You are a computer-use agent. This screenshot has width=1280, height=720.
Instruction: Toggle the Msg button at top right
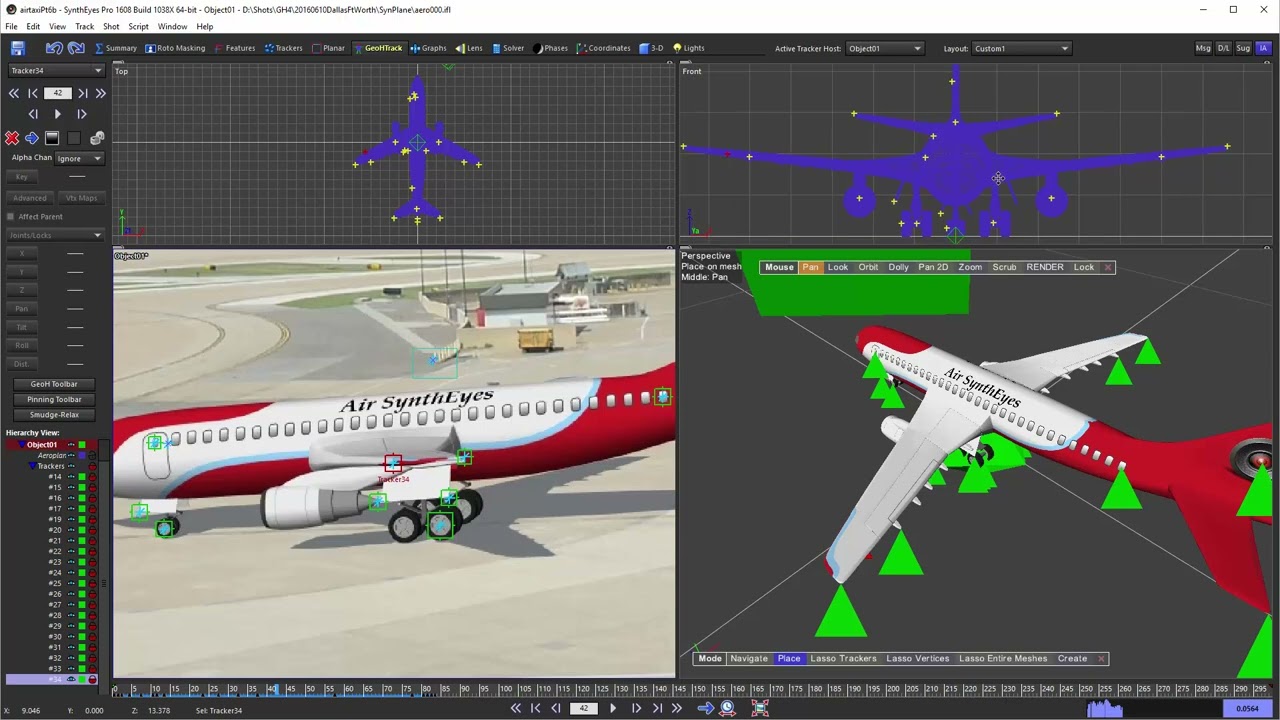[1203, 48]
